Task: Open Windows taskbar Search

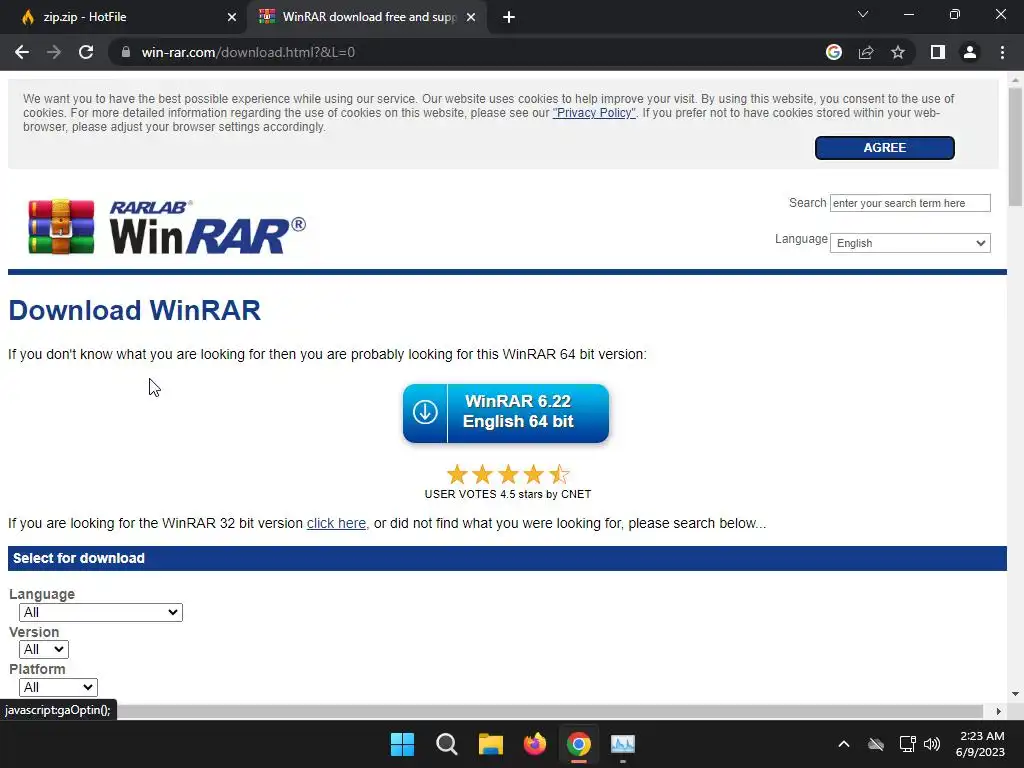Action: [447, 744]
